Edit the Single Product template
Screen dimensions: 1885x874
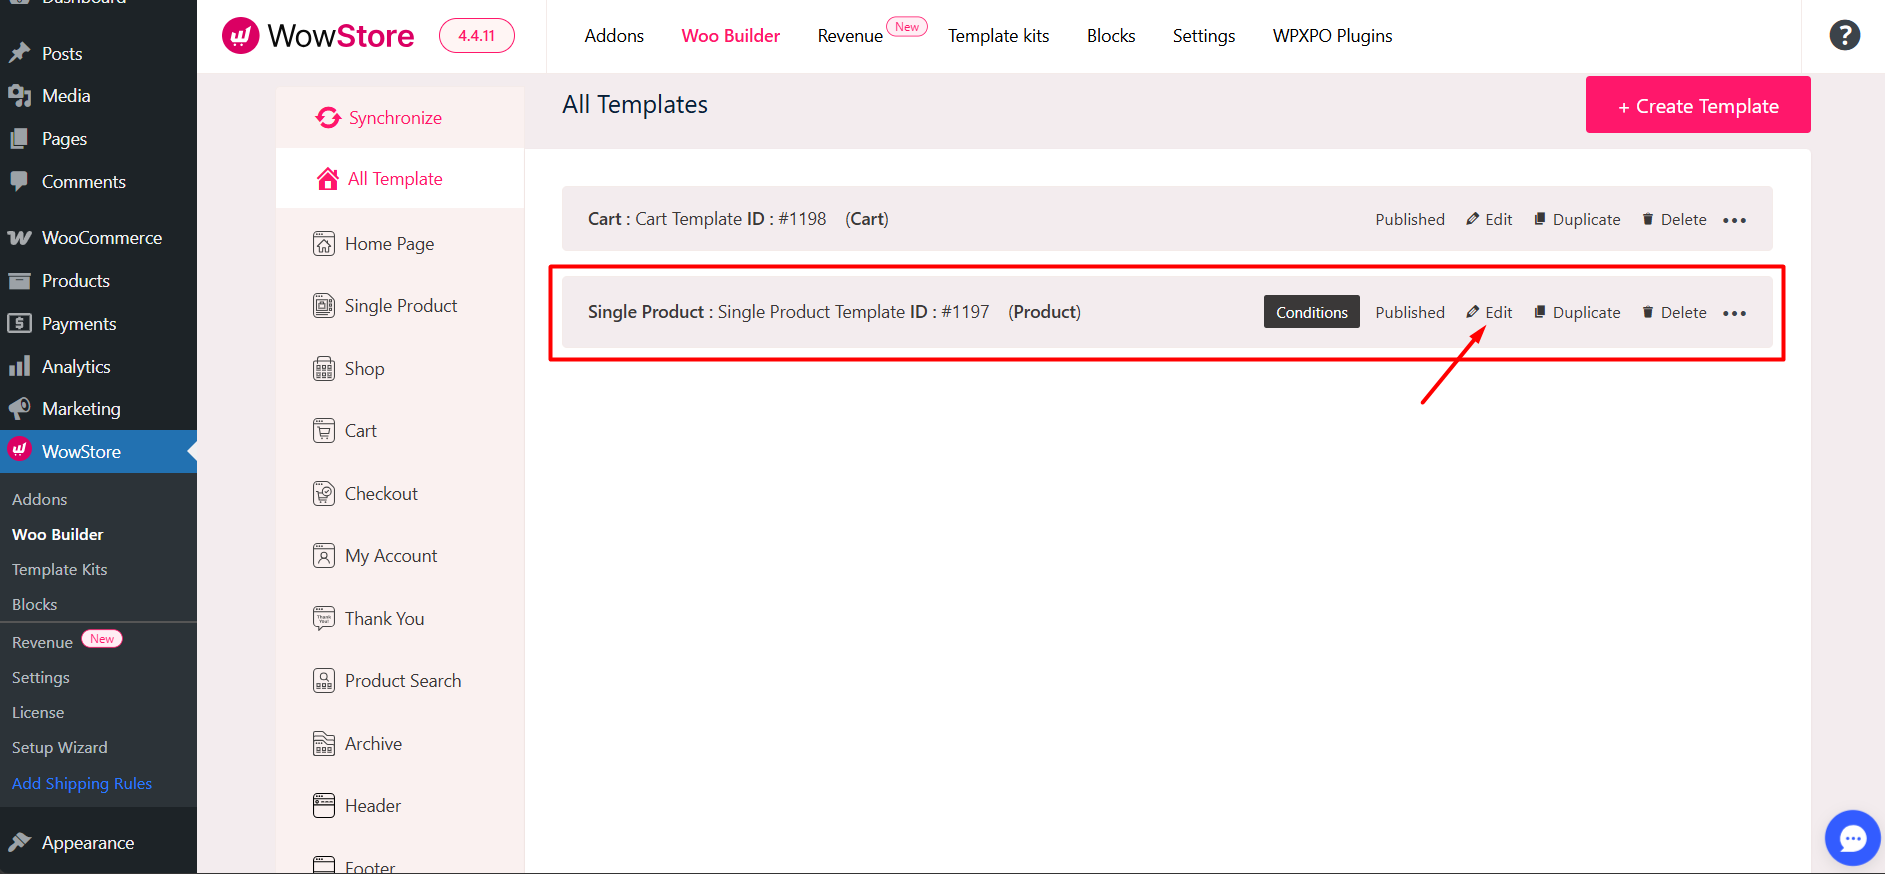tap(1489, 312)
